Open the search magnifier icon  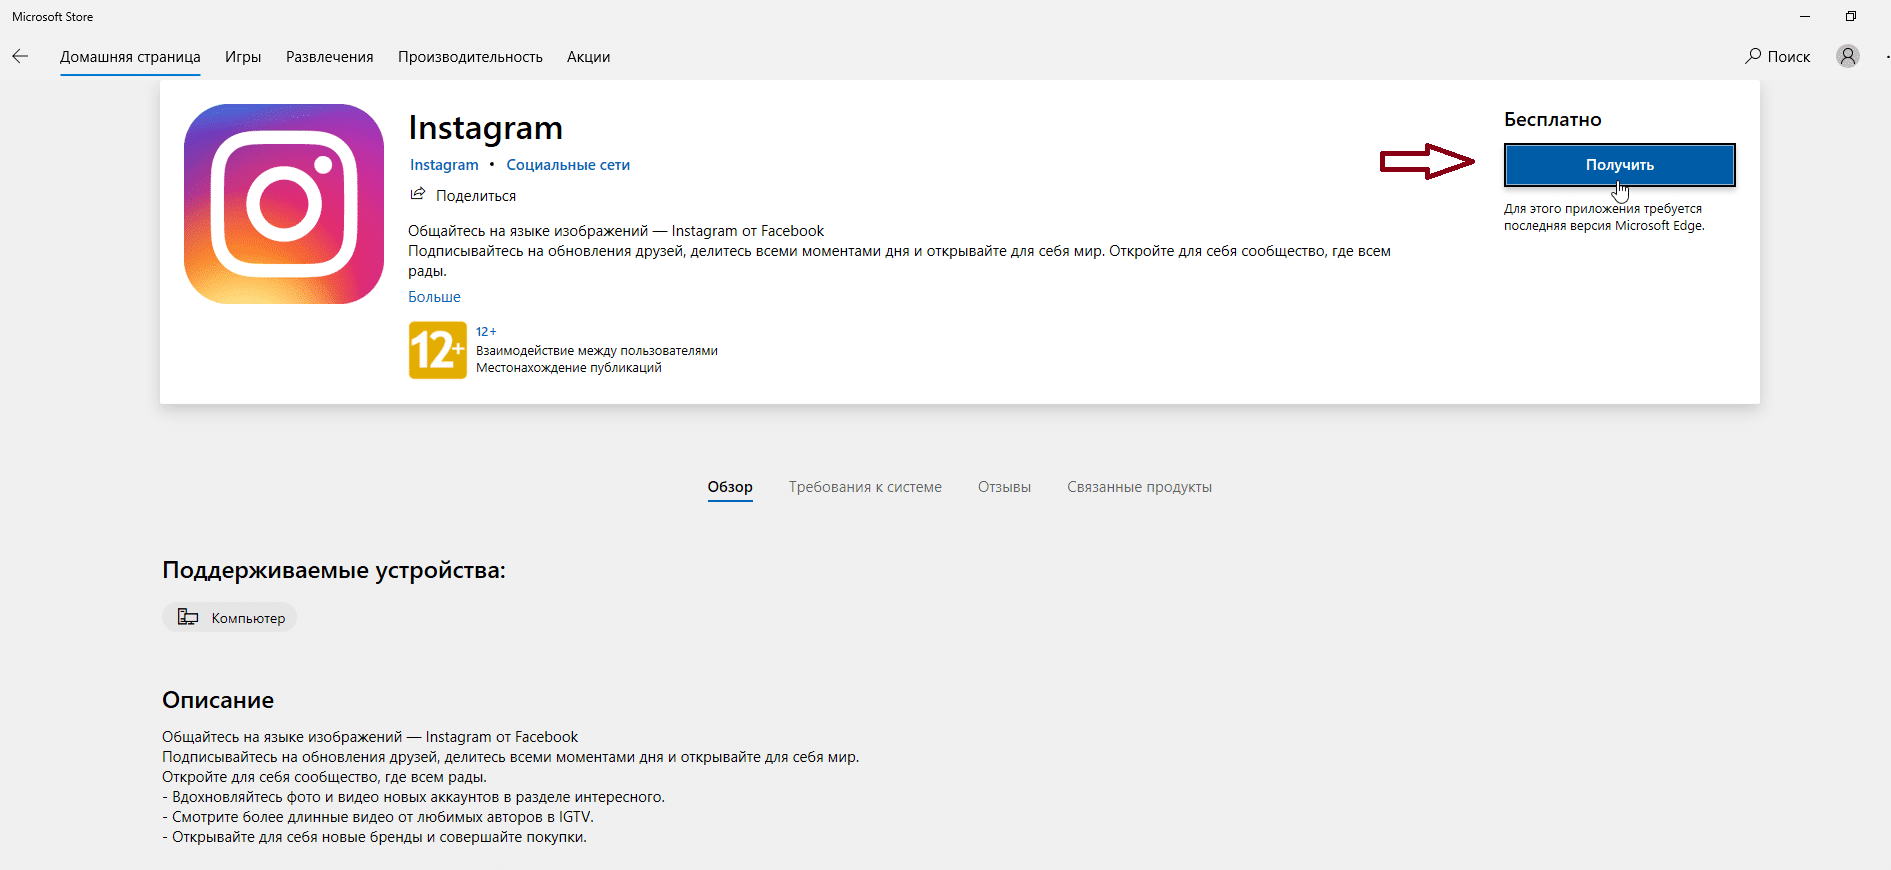click(x=1753, y=56)
